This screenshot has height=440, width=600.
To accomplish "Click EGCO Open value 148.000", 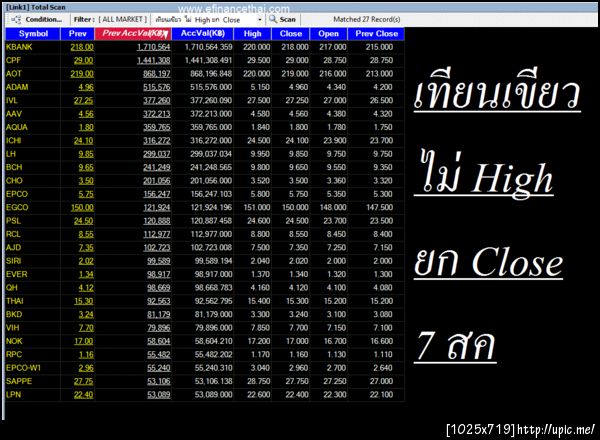I will click(x=333, y=208).
